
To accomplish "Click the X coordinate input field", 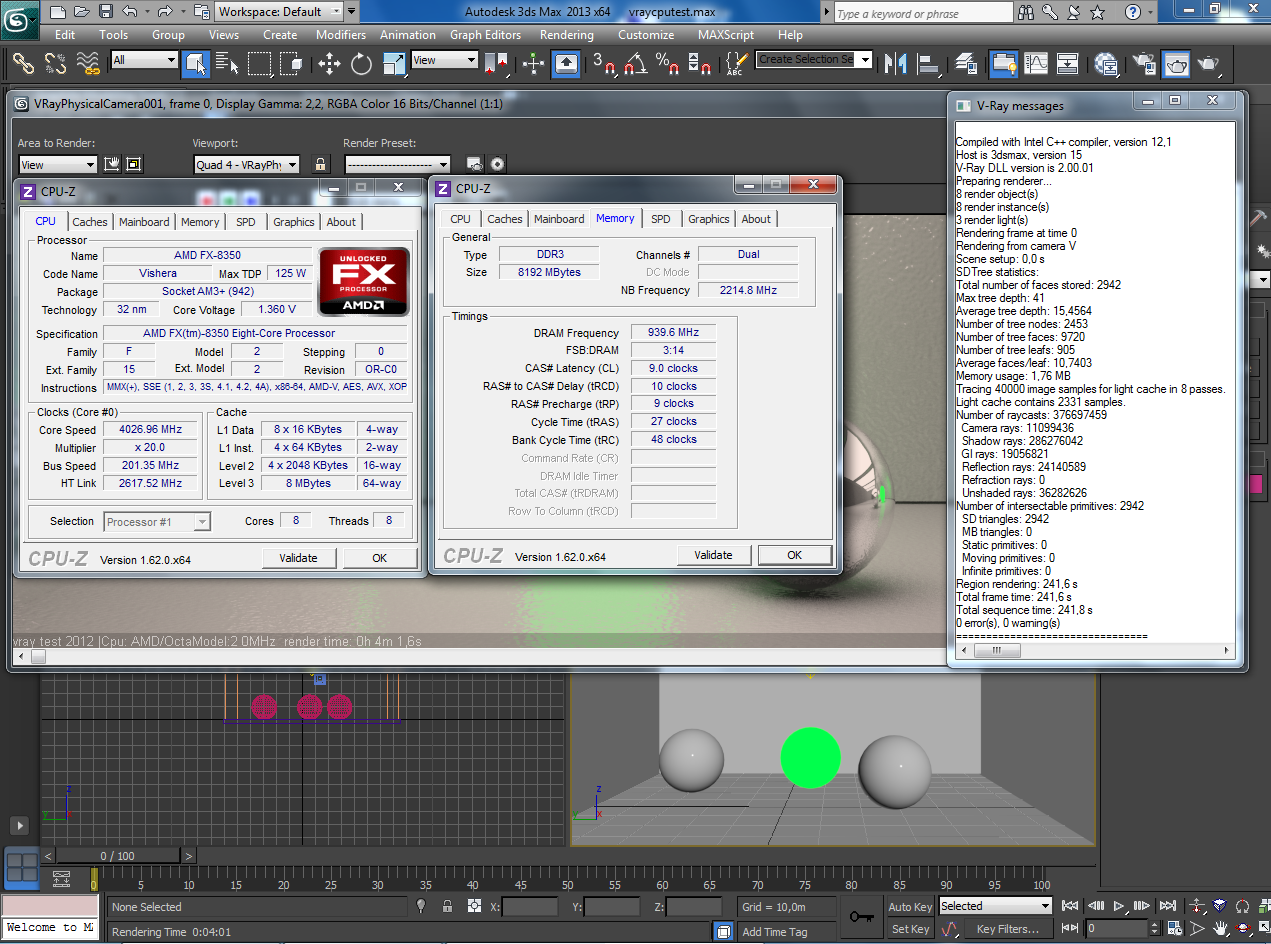I will click(530, 907).
